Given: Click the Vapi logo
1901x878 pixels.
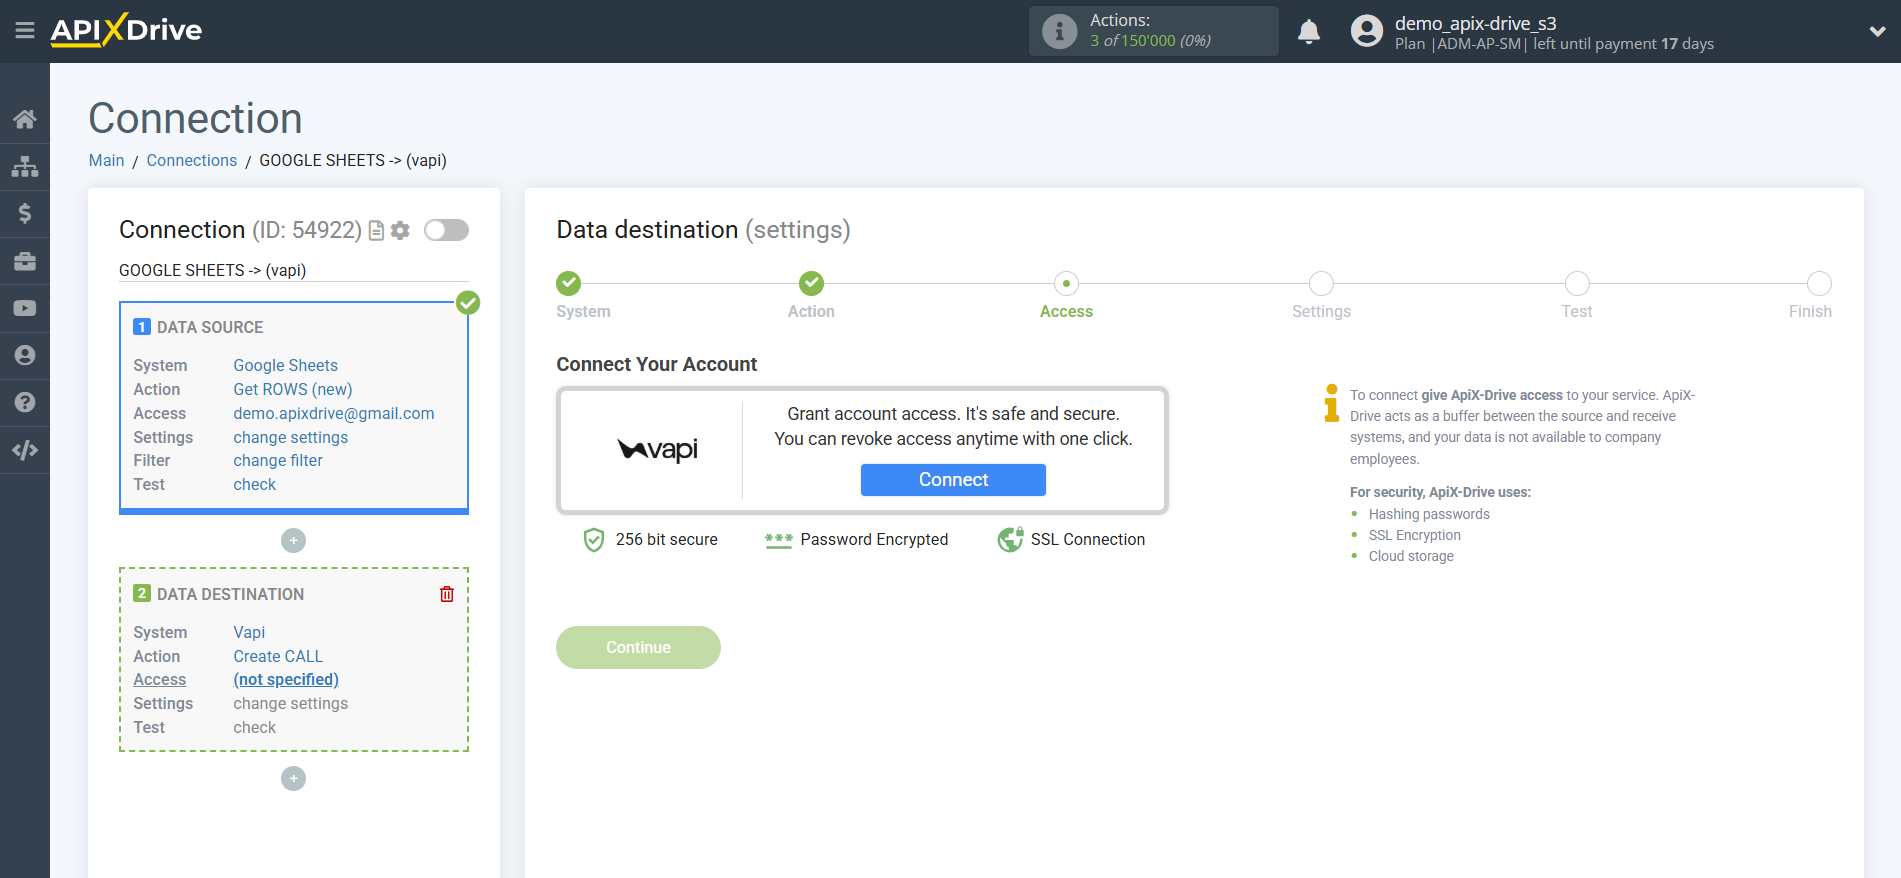Looking at the screenshot, I should (657, 450).
